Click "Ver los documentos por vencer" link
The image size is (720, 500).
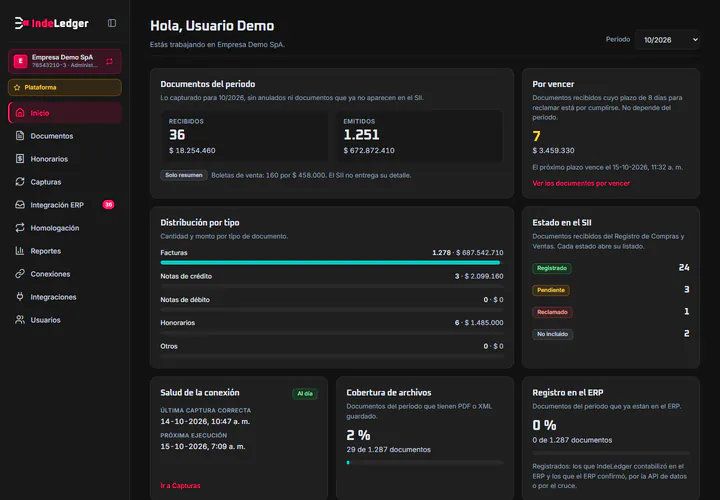(581, 183)
